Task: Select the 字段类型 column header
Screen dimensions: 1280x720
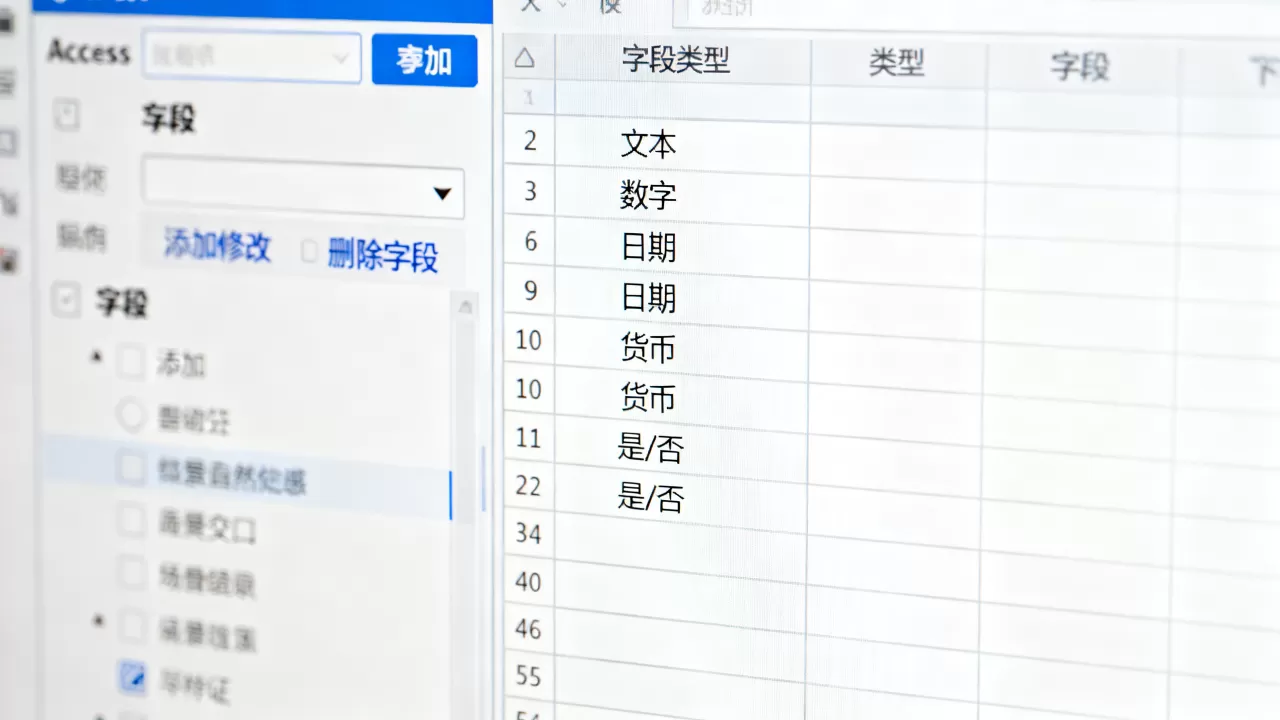Action: click(x=682, y=60)
